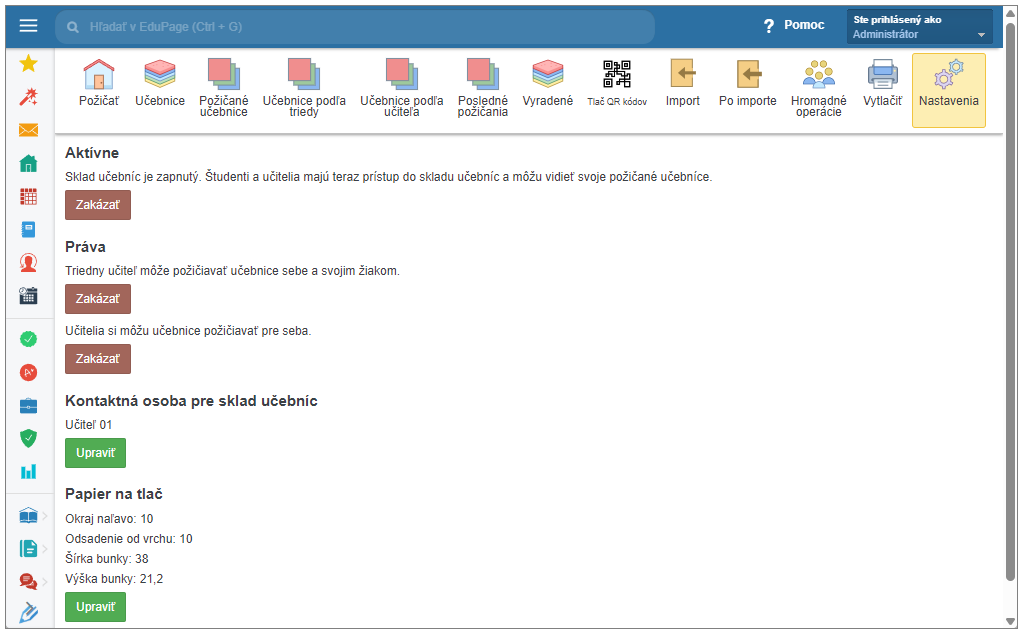This screenshot has height=634, width=1023.
Task: Disable the textbook store under Aktívne
Action: pos(97,205)
